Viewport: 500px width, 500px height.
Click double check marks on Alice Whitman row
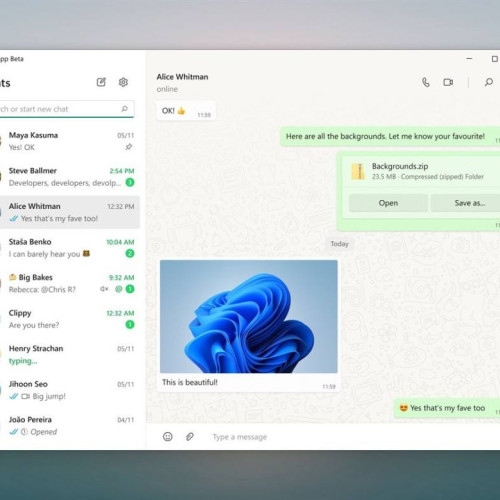(x=14, y=219)
